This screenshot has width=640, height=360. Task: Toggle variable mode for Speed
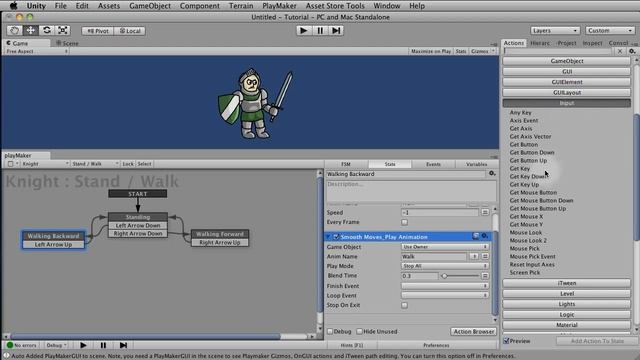(x=485, y=212)
